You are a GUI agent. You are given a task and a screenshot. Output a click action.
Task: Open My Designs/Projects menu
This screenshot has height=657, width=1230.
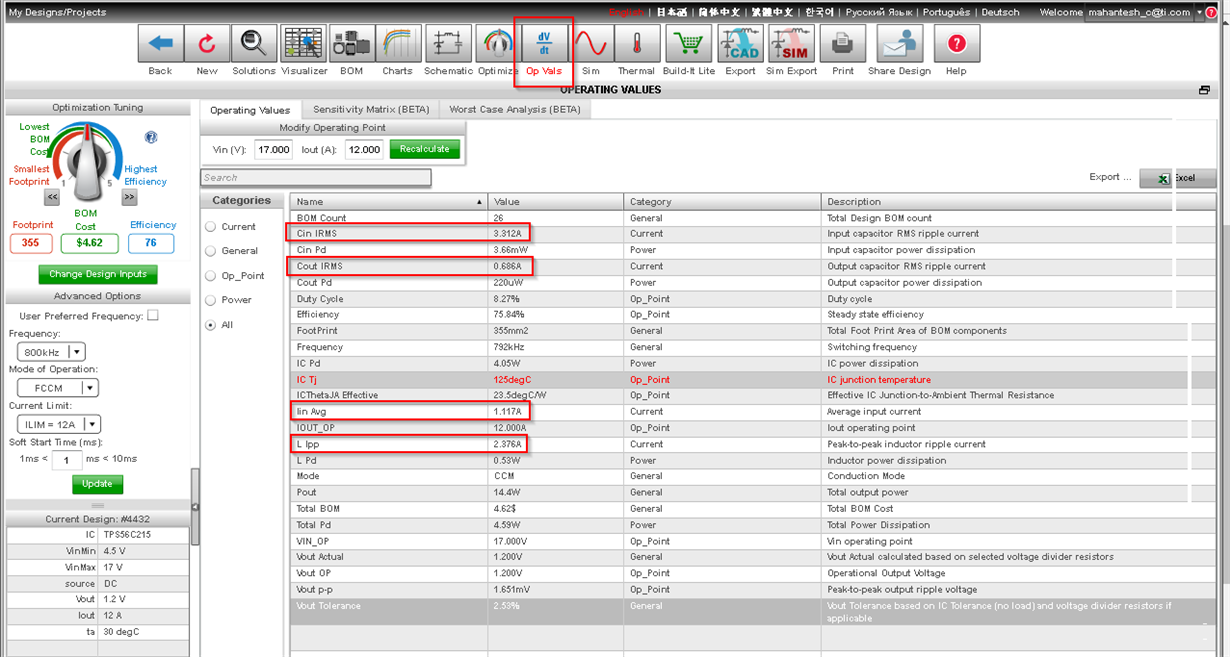(57, 13)
